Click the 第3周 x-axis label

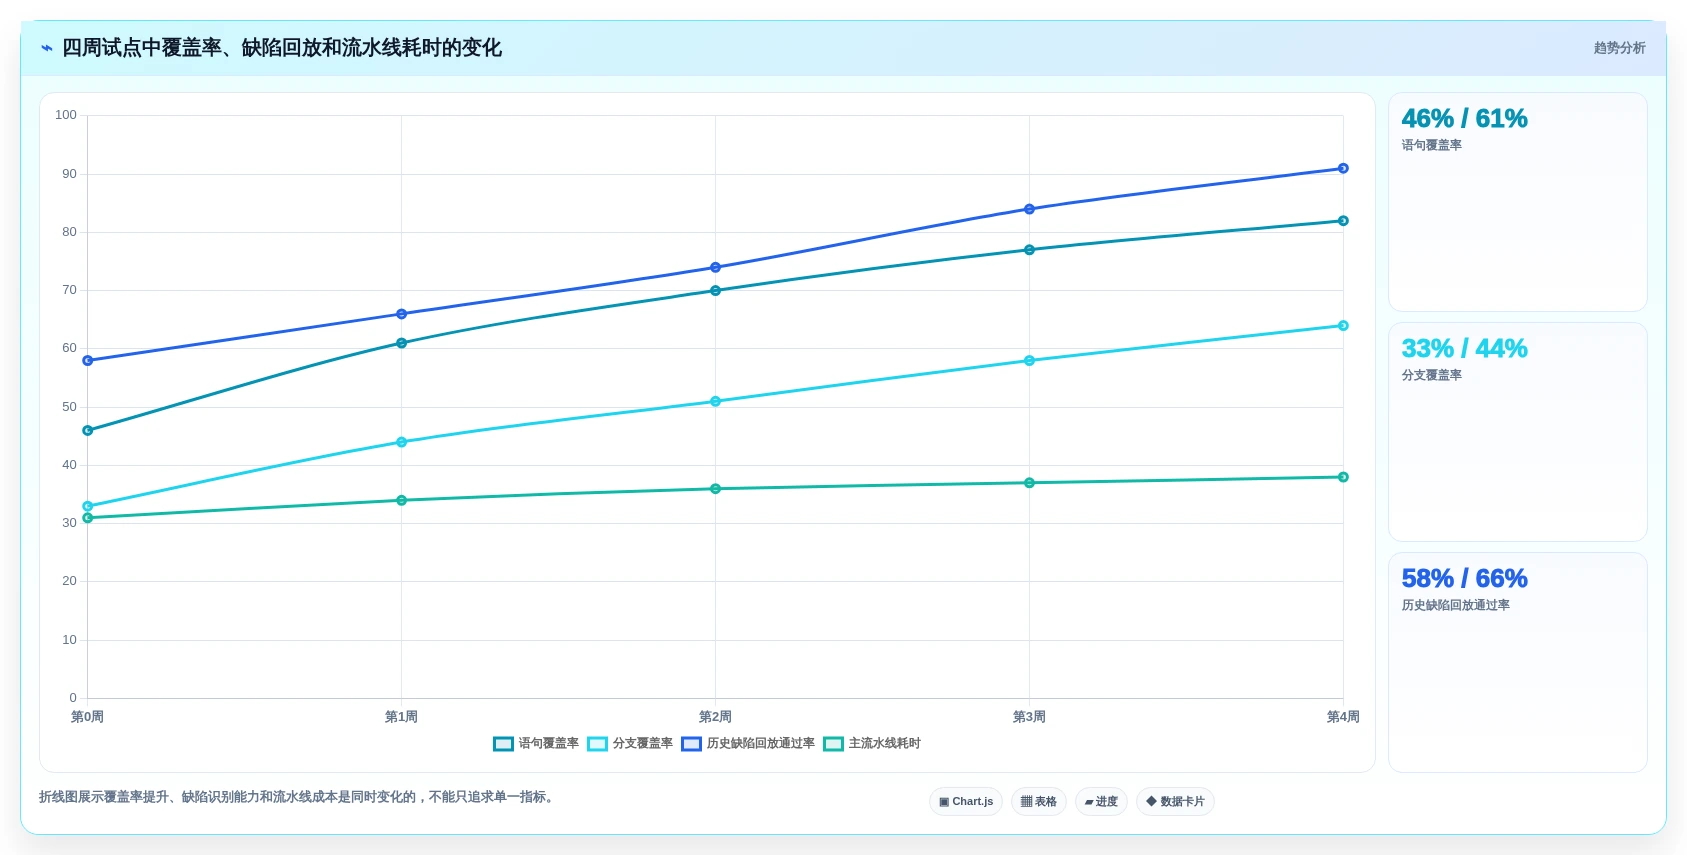coord(1029,717)
